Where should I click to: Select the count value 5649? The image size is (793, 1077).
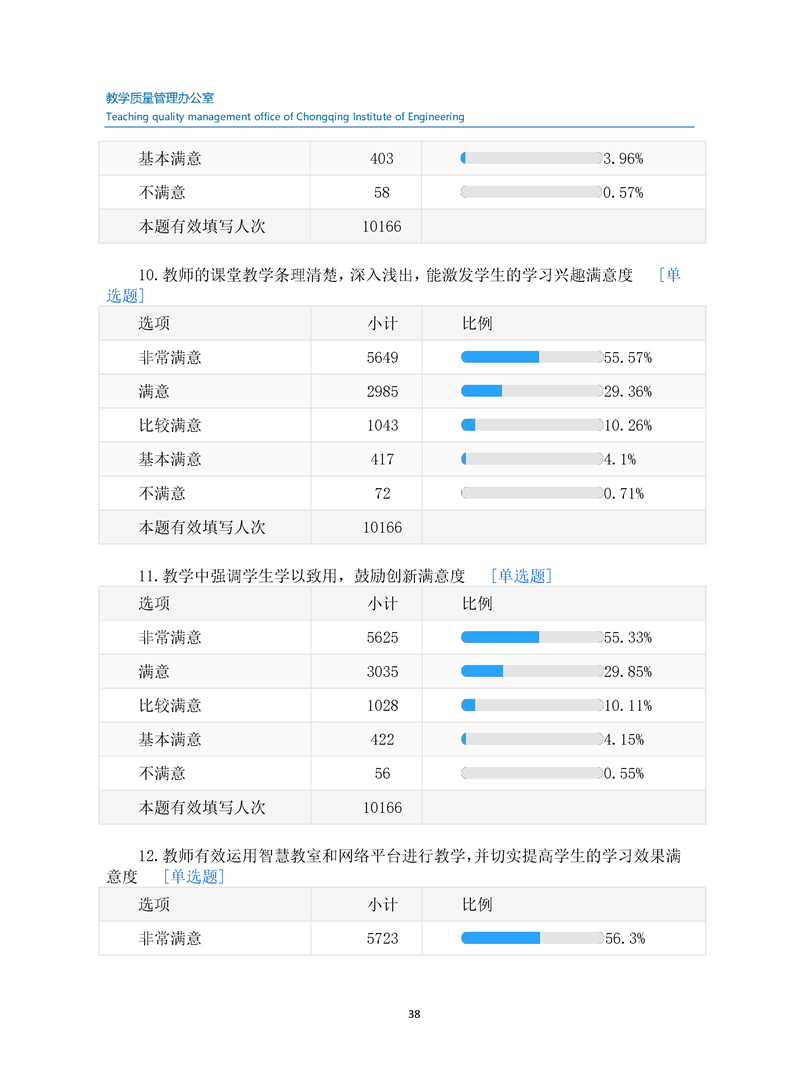tap(382, 358)
